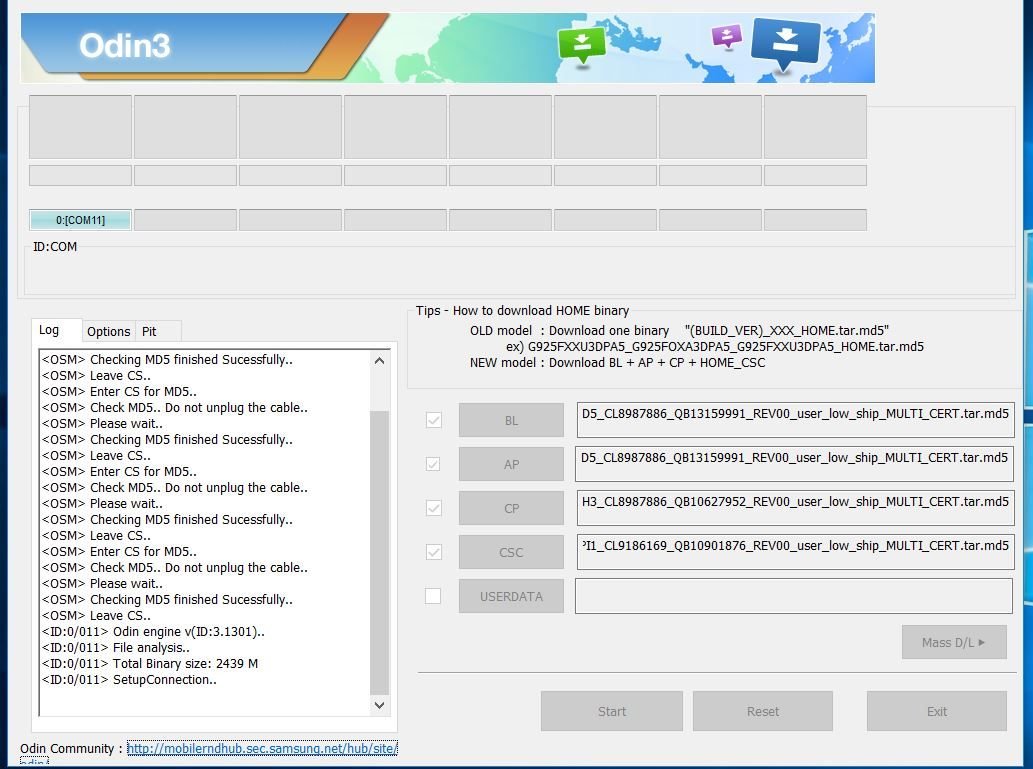This screenshot has height=769, width=1033.
Task: Click the "Total Binary size: 2439 M" log line
Action: click(x=150, y=664)
